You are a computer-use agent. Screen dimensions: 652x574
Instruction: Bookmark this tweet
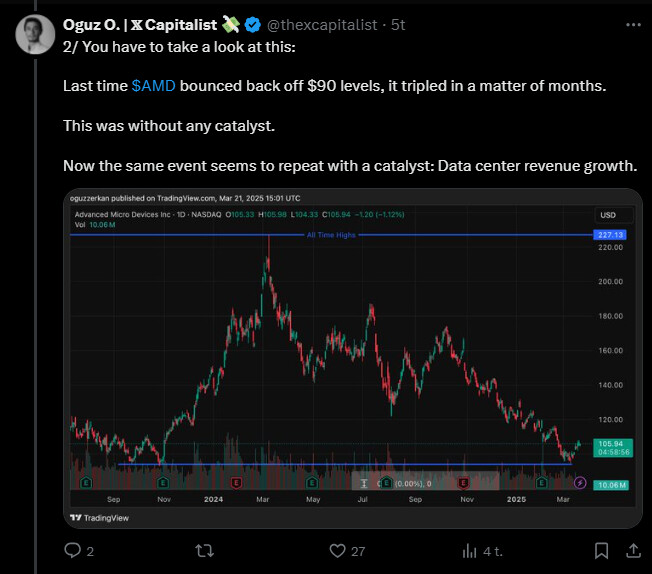[601, 550]
